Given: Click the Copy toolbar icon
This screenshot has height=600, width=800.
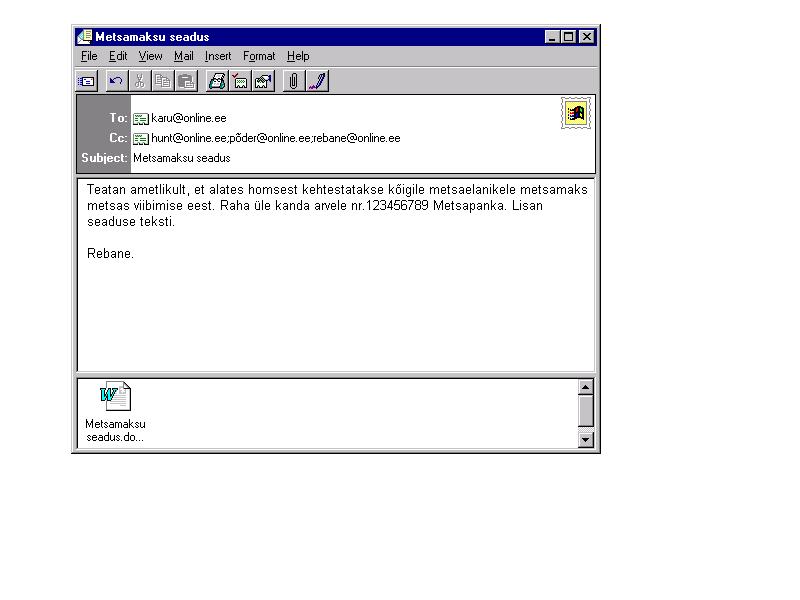Looking at the screenshot, I should [163, 81].
